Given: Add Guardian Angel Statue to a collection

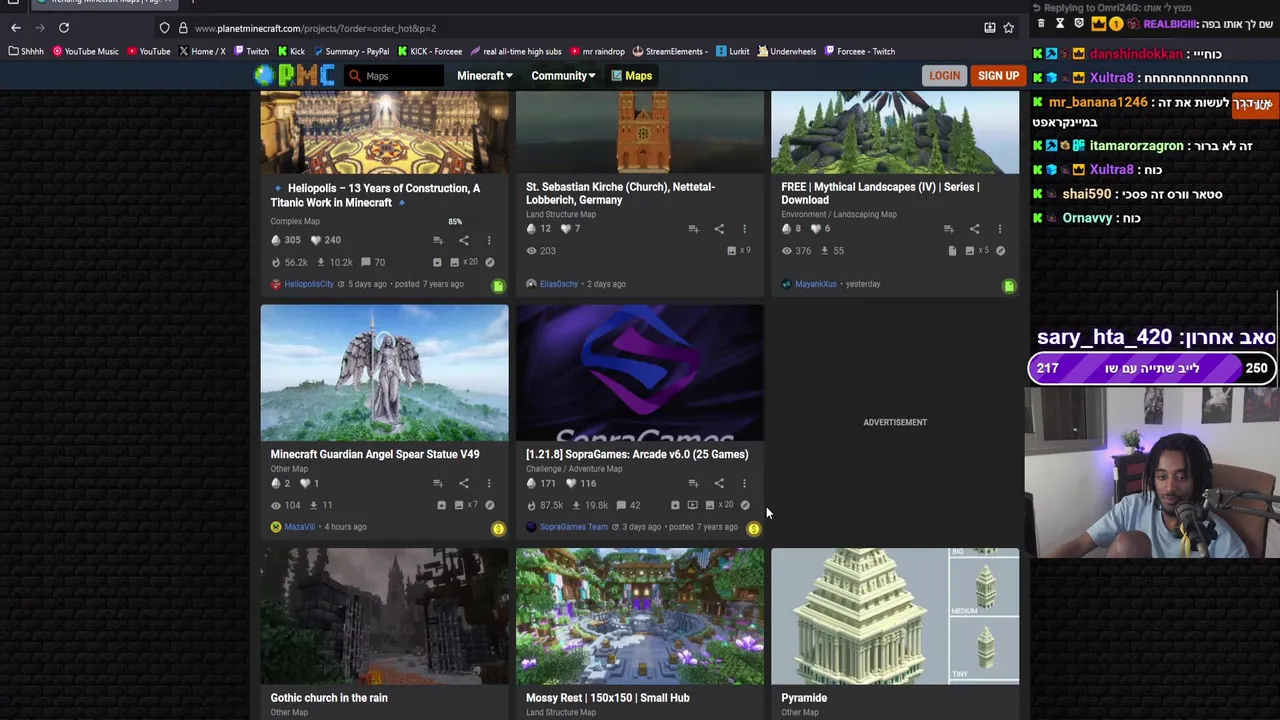Looking at the screenshot, I should (x=438, y=484).
